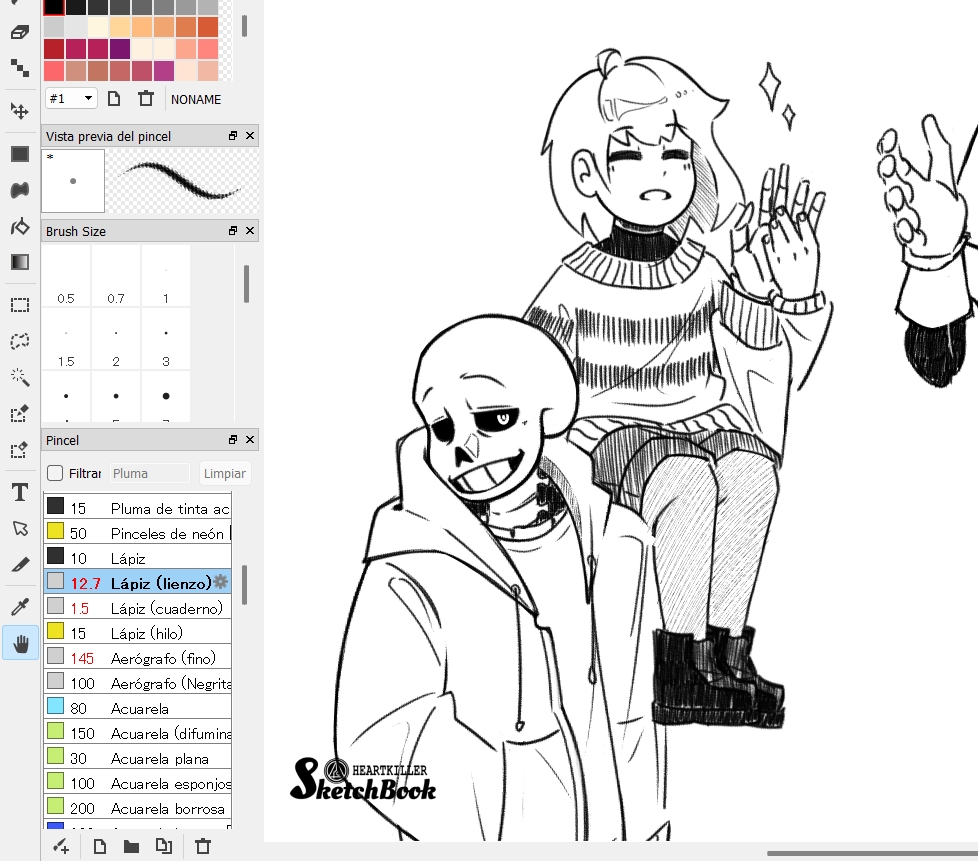Float the Brush Size panel
Viewport: 978px width, 861px height.
pyautogui.click(x=232, y=231)
